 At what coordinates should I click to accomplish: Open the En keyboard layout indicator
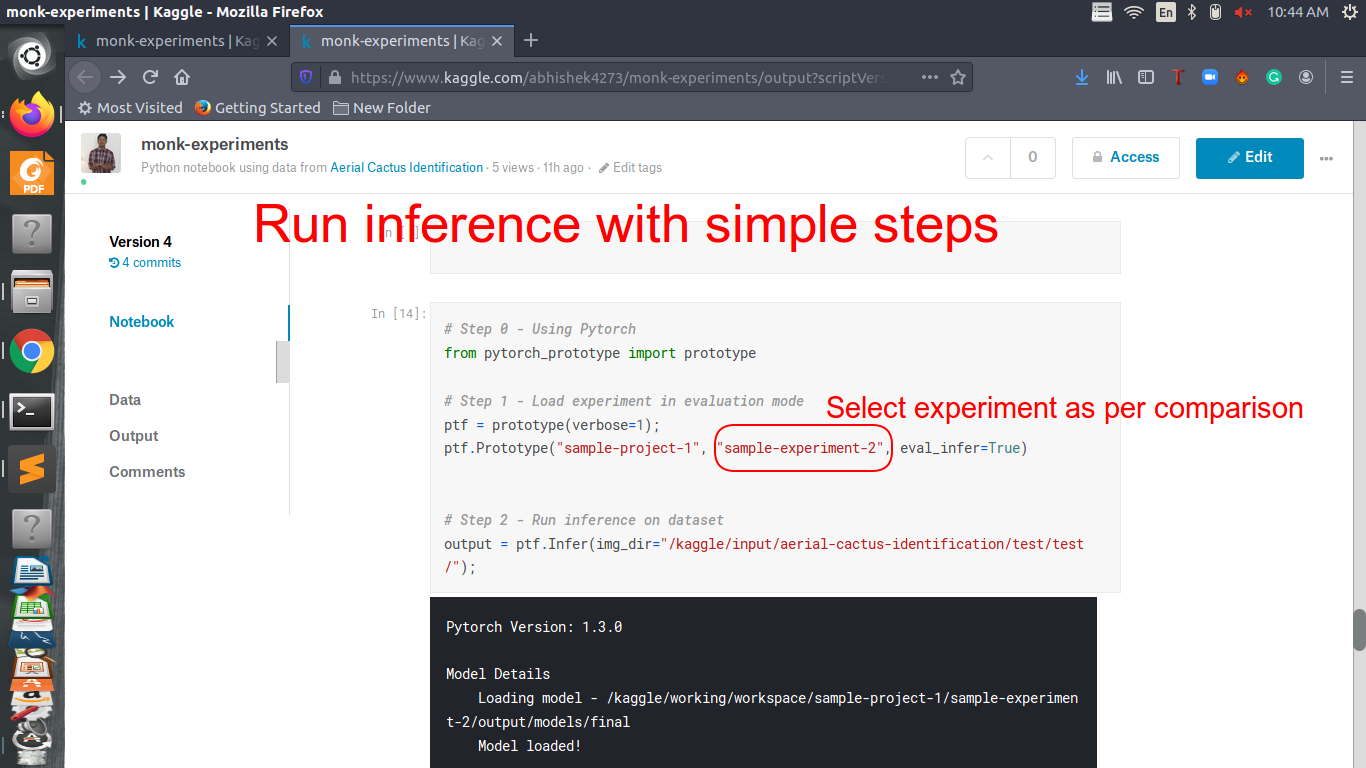[x=1165, y=12]
